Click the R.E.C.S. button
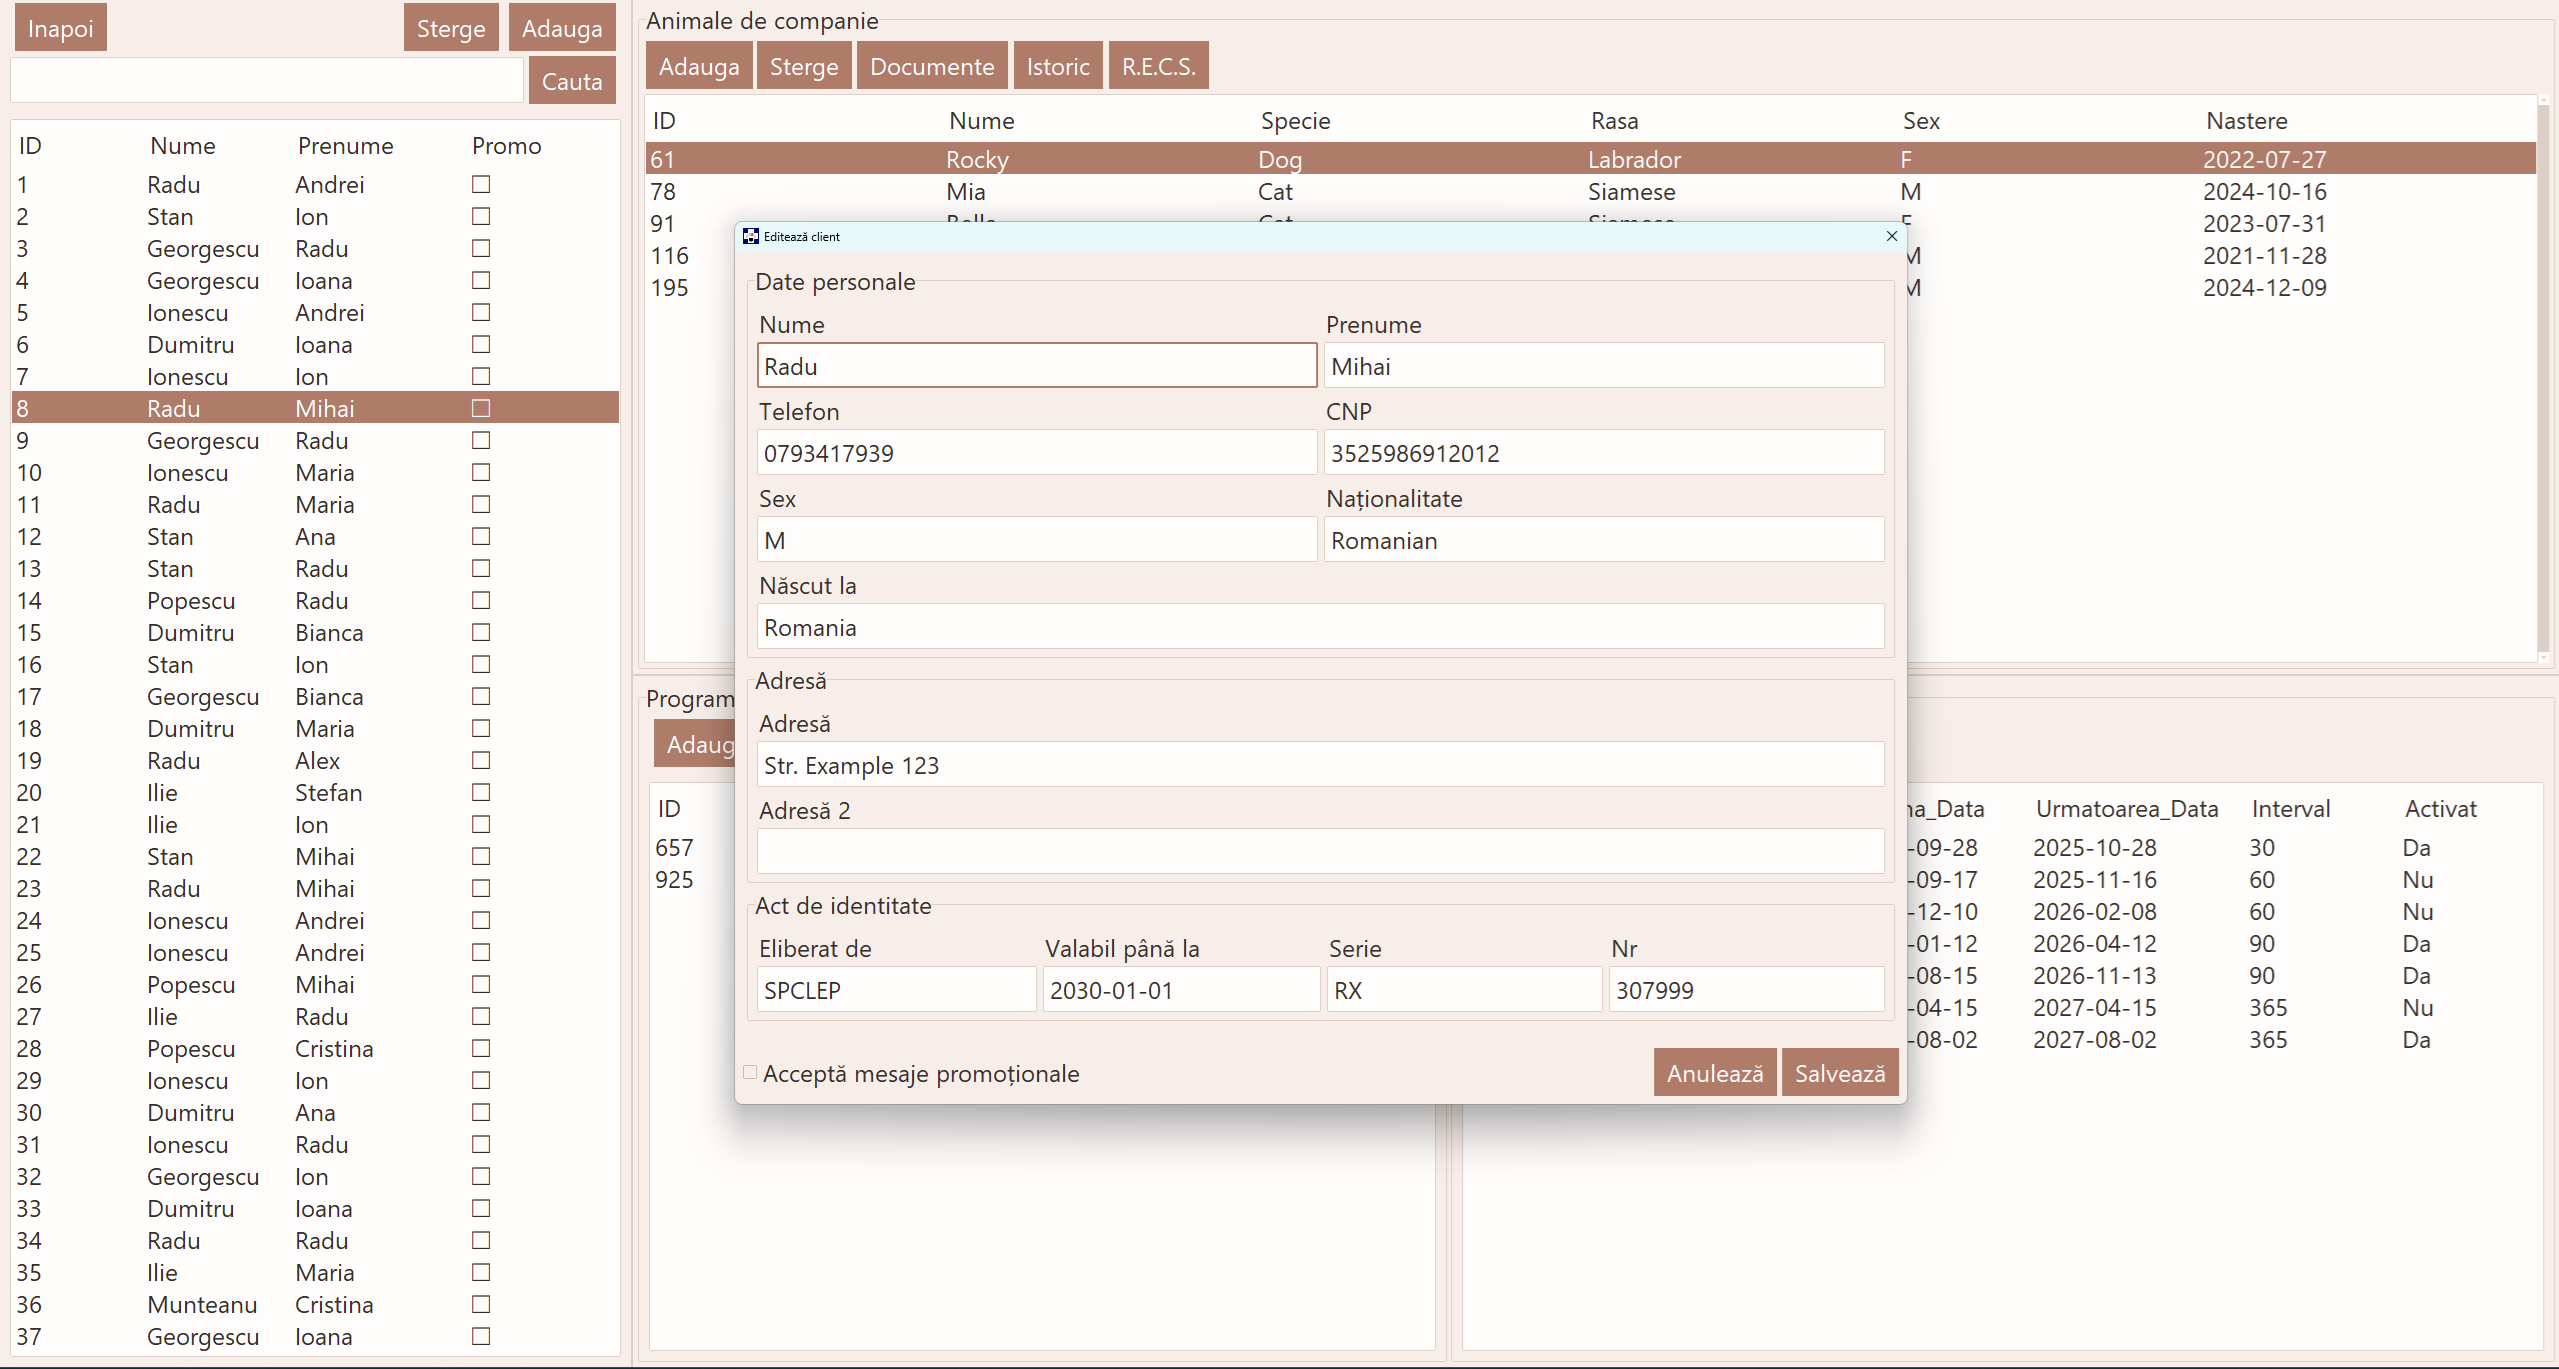 point(1159,66)
